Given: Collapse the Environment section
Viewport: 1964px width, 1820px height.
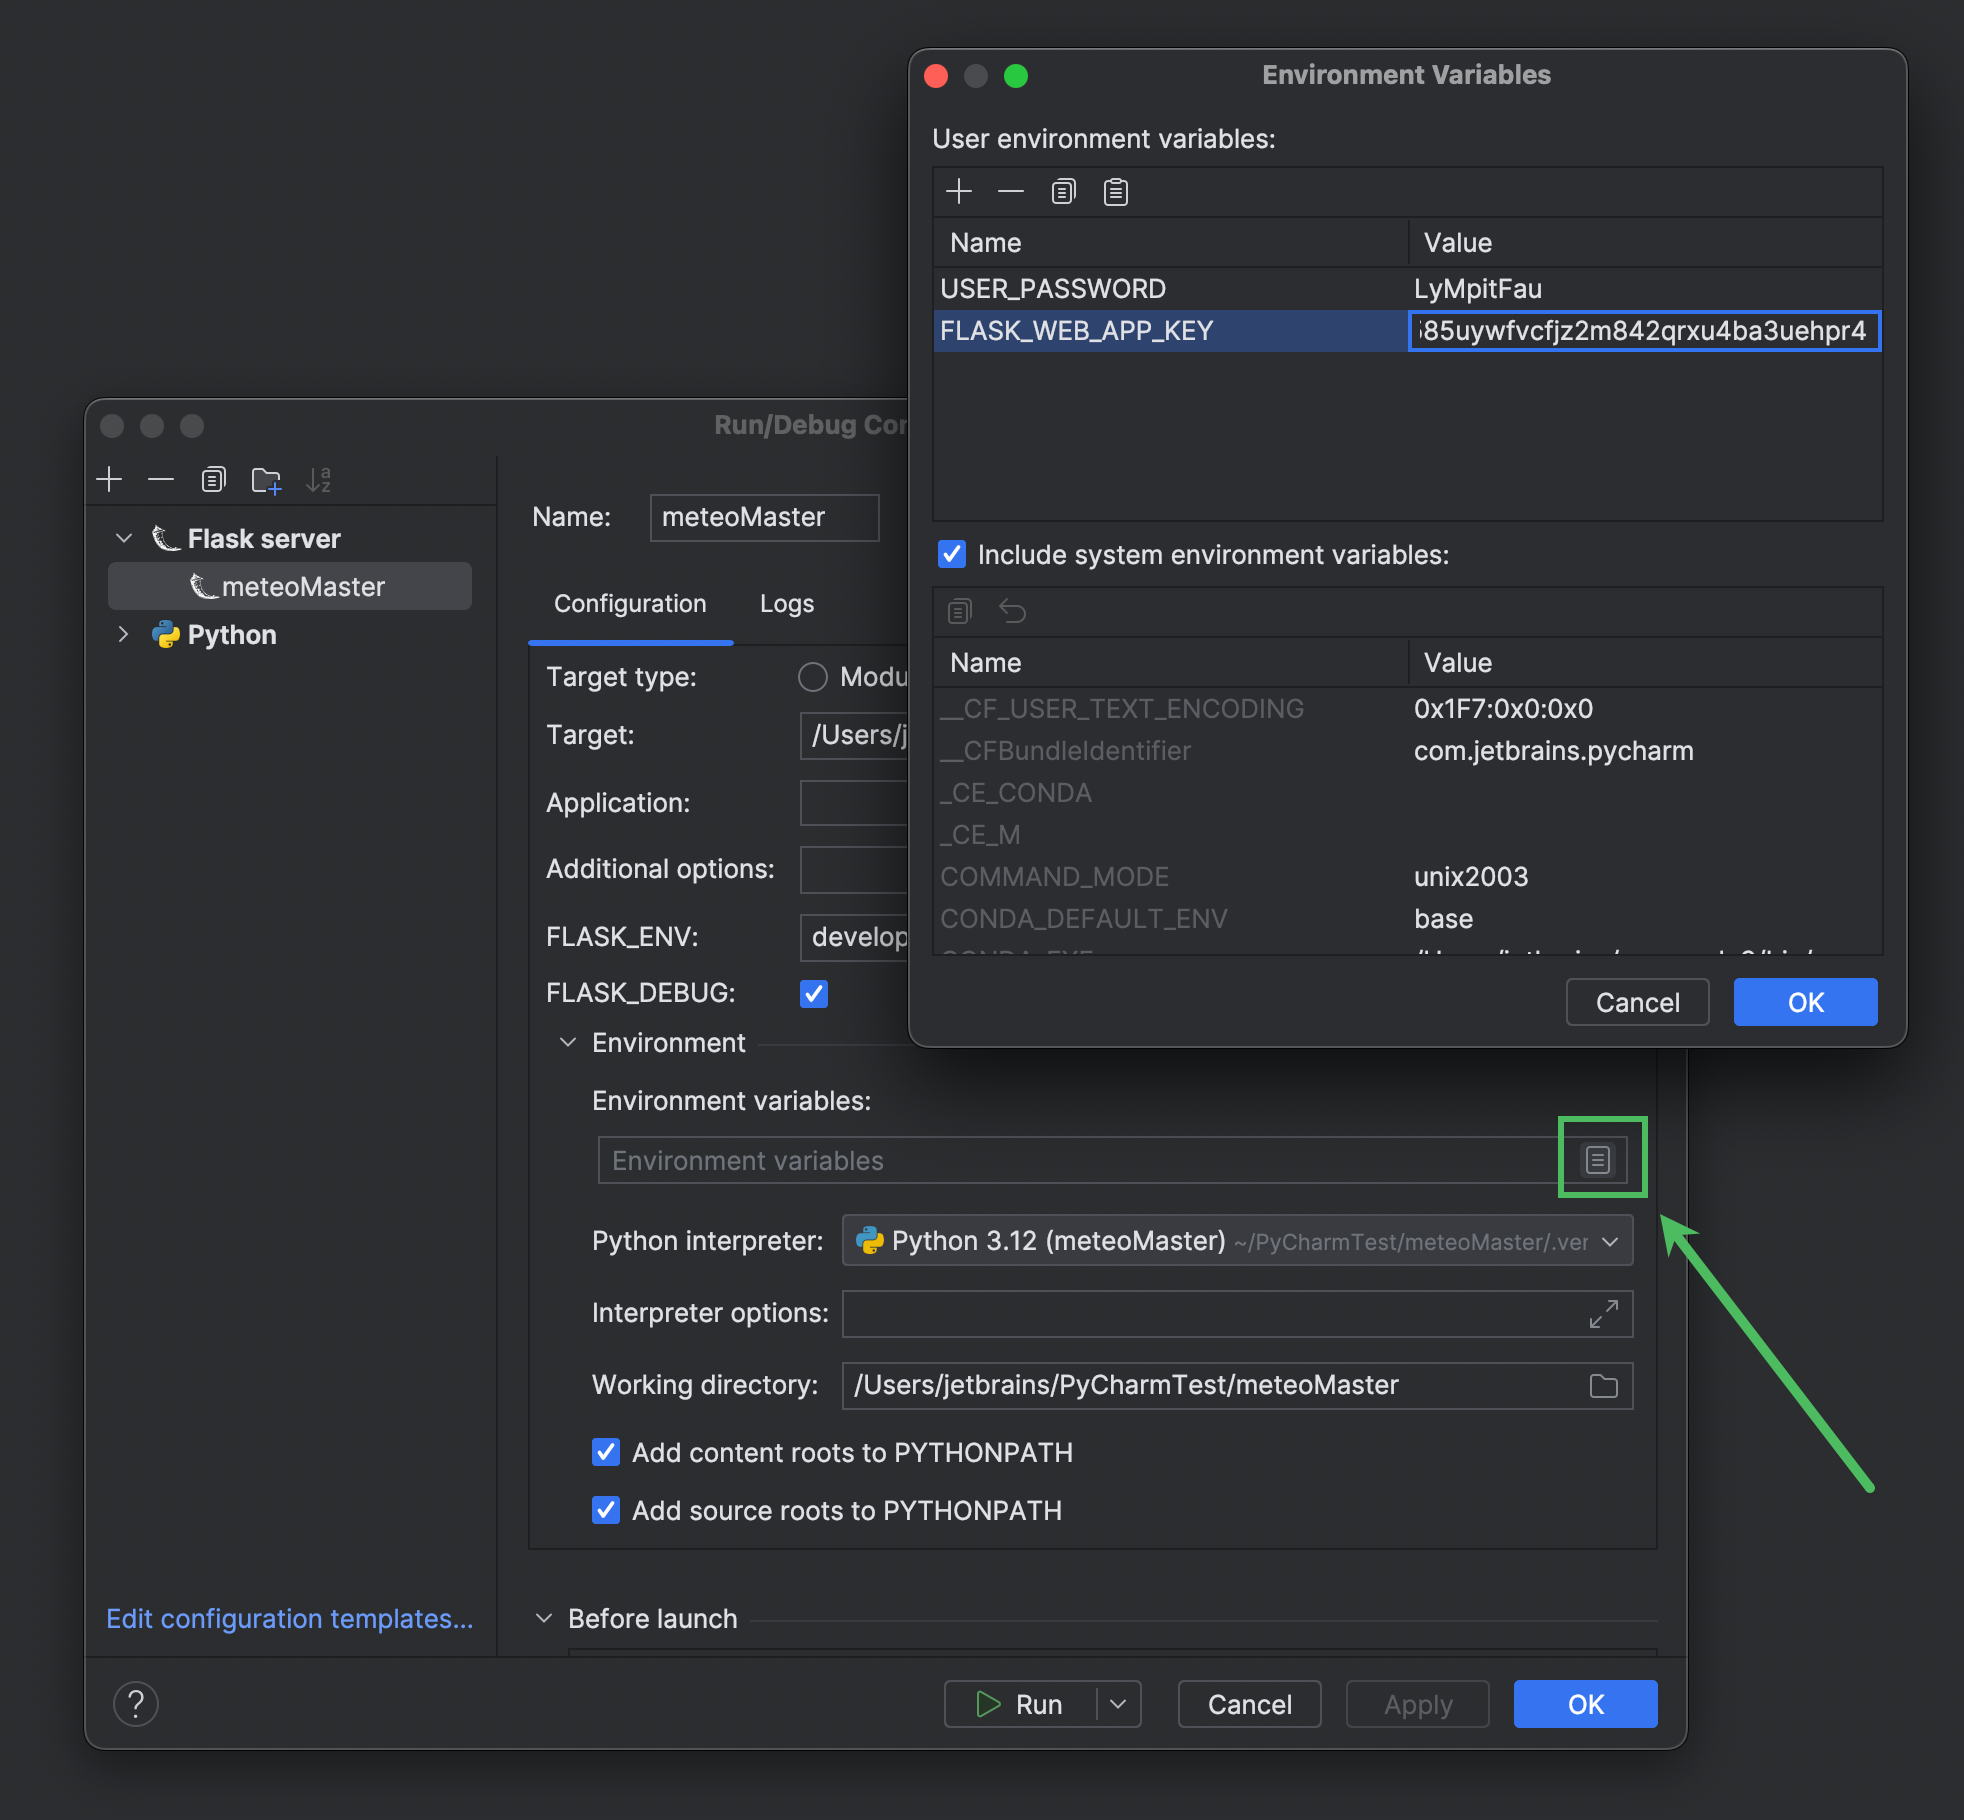Looking at the screenshot, I should (567, 1042).
